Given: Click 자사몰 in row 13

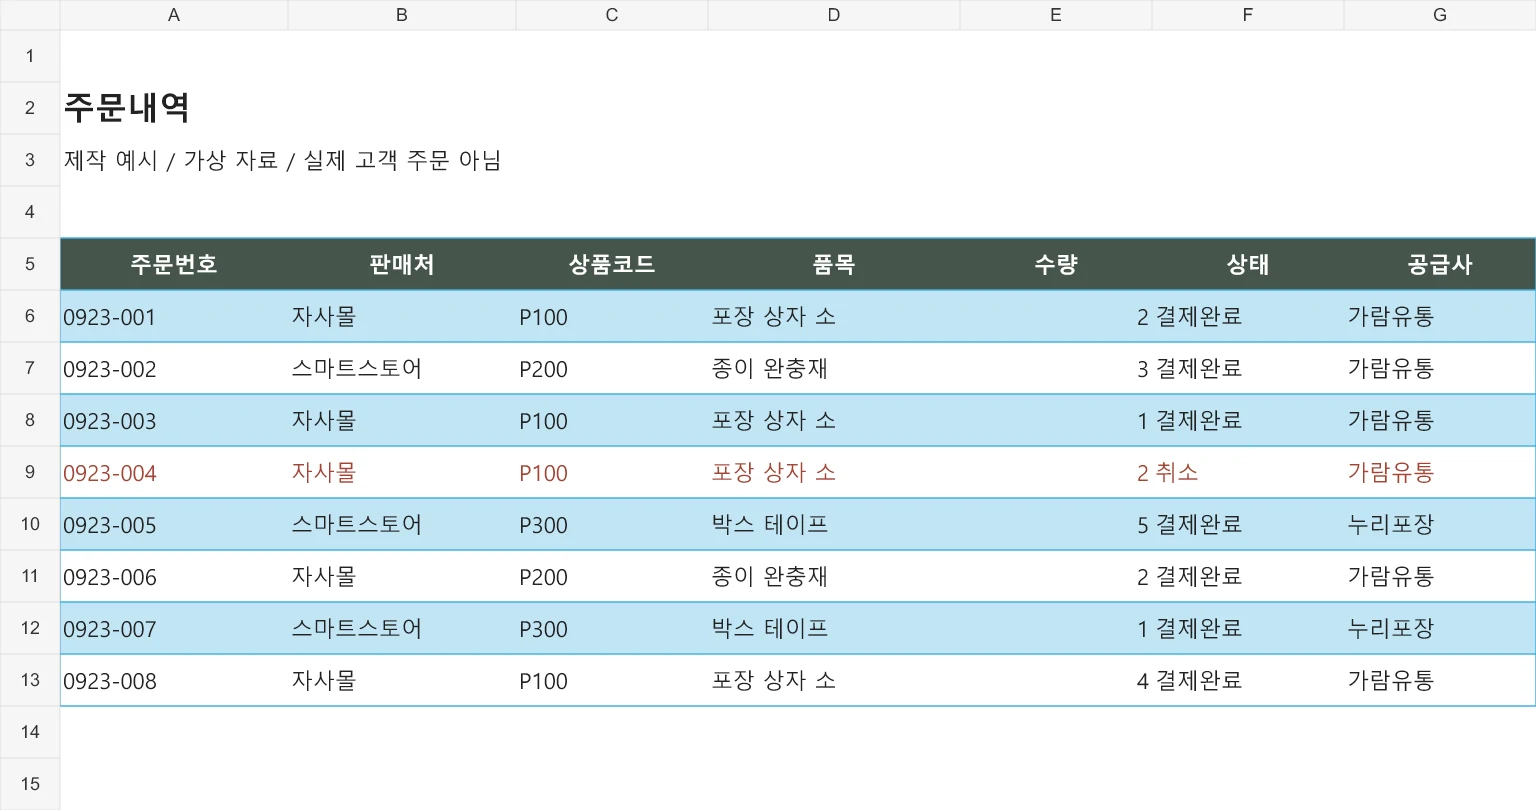Looking at the screenshot, I should pyautogui.click(x=402, y=680).
